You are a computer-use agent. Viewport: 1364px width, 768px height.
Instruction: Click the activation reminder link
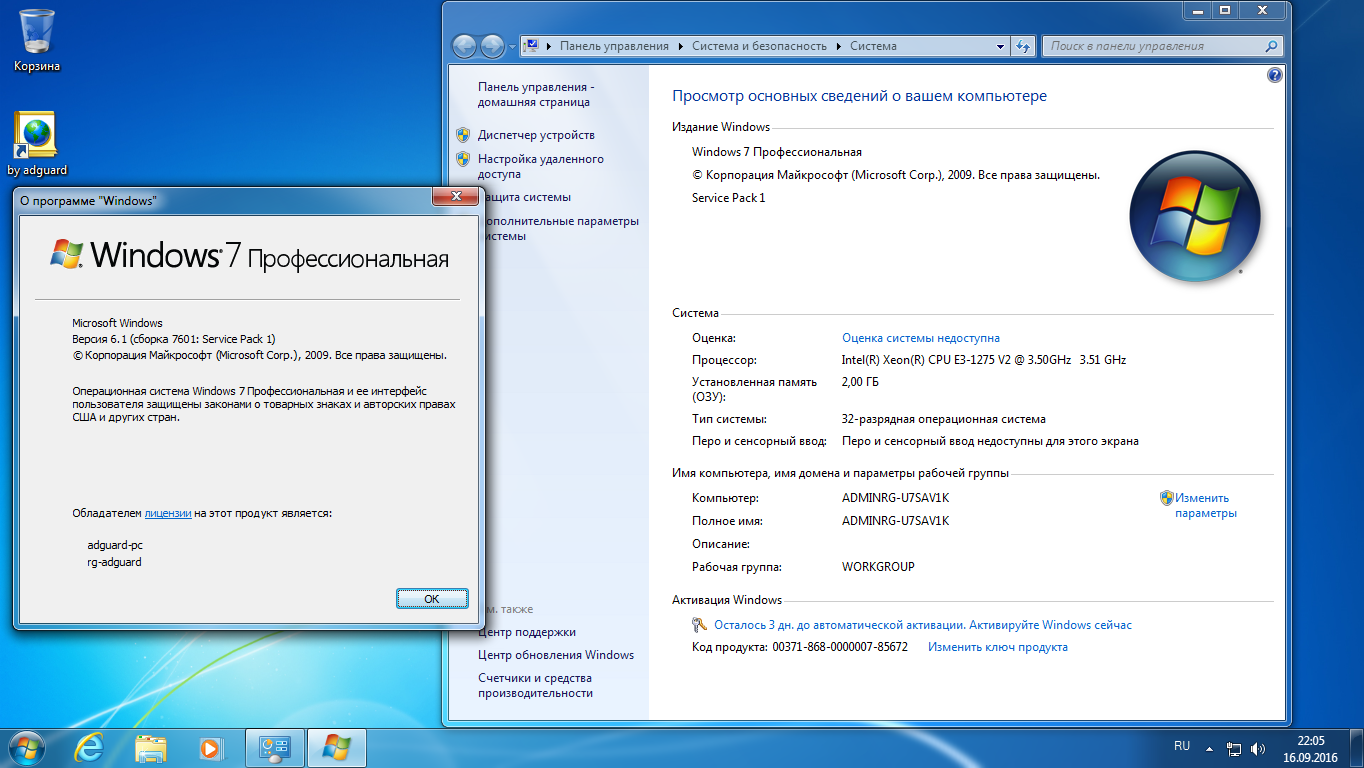pos(923,625)
